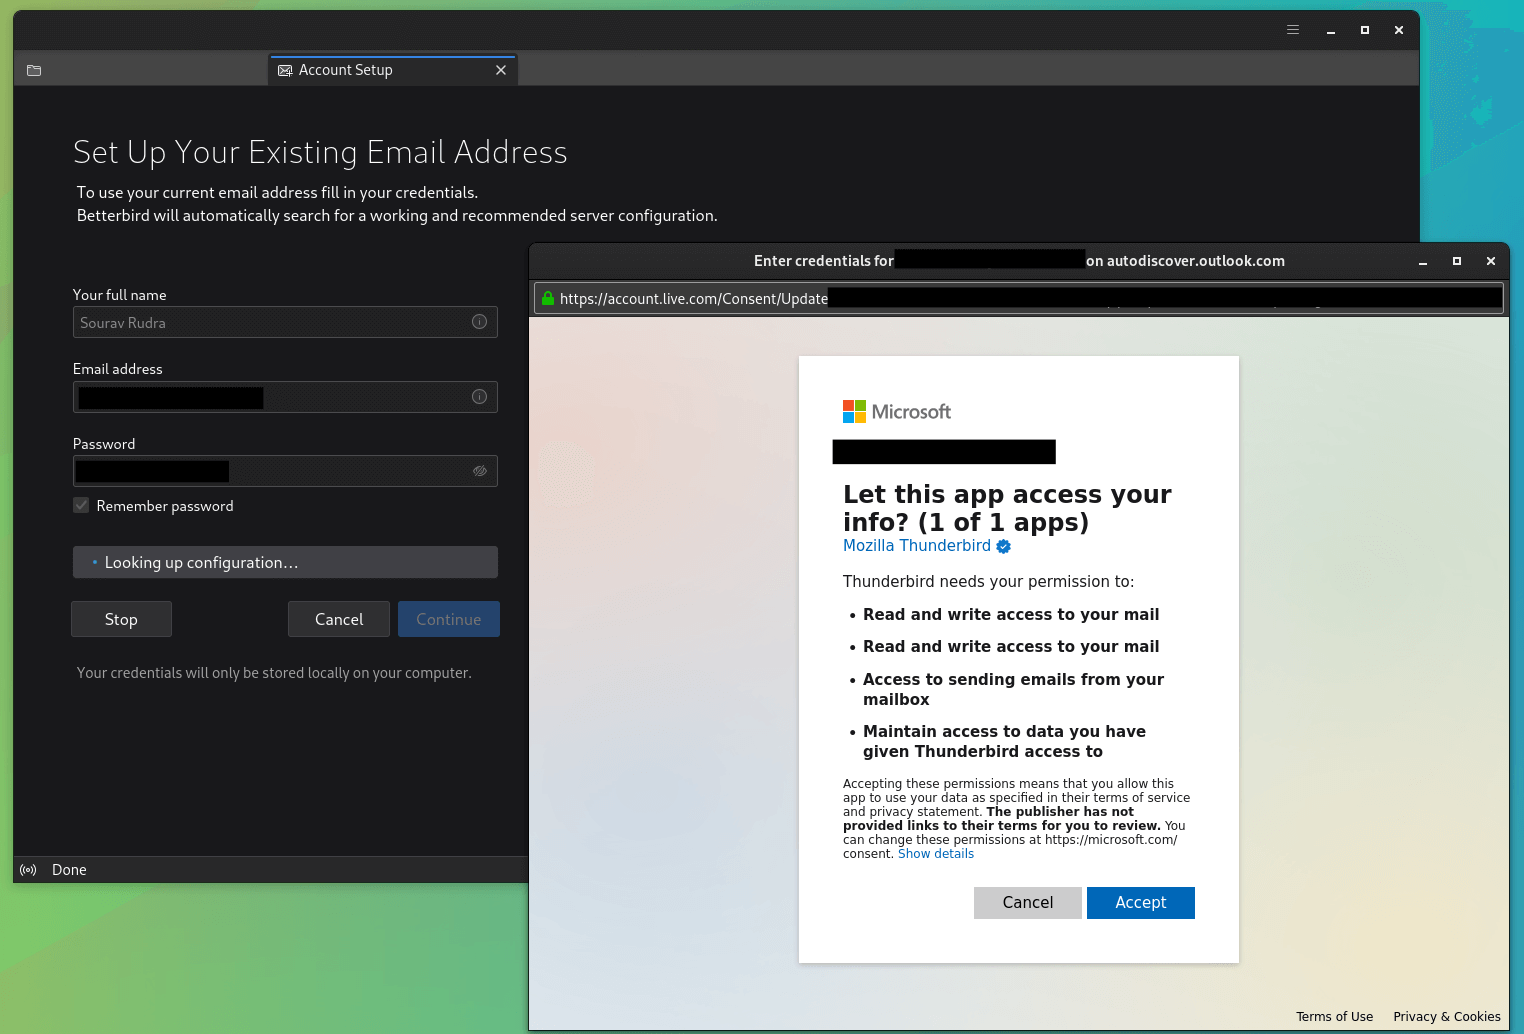The image size is (1524, 1034).
Task: Click Accept to grant permissions
Action: [1140, 902]
